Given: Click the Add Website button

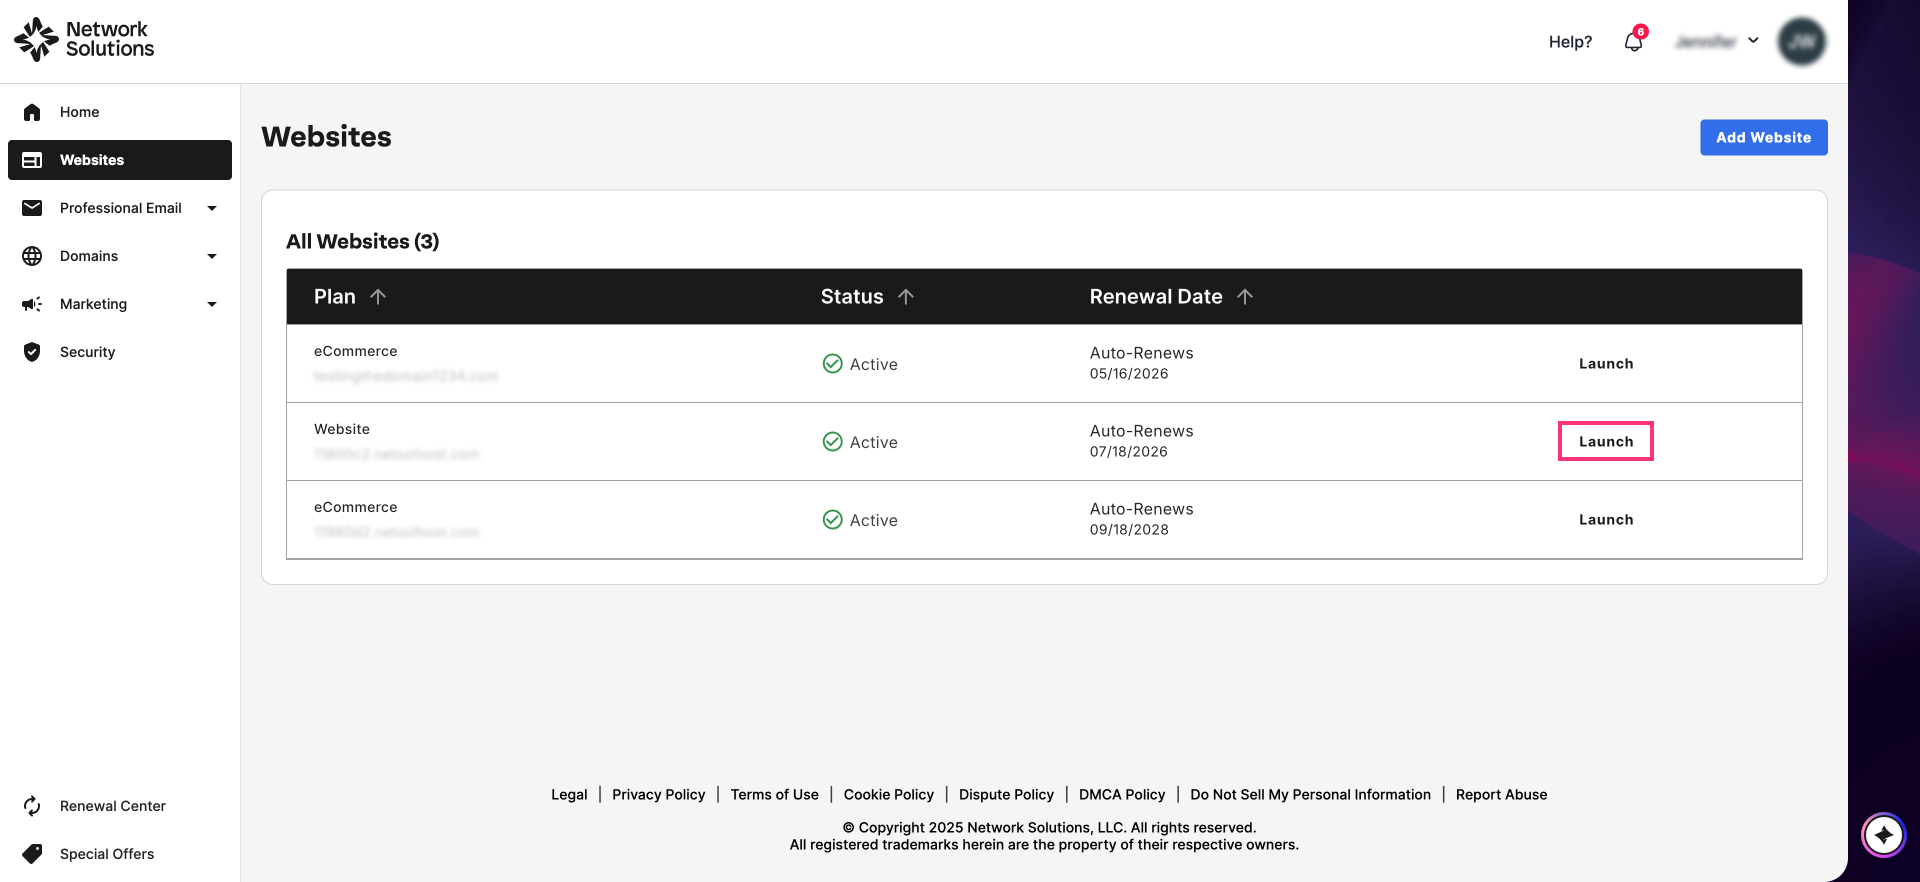Looking at the screenshot, I should pyautogui.click(x=1764, y=138).
